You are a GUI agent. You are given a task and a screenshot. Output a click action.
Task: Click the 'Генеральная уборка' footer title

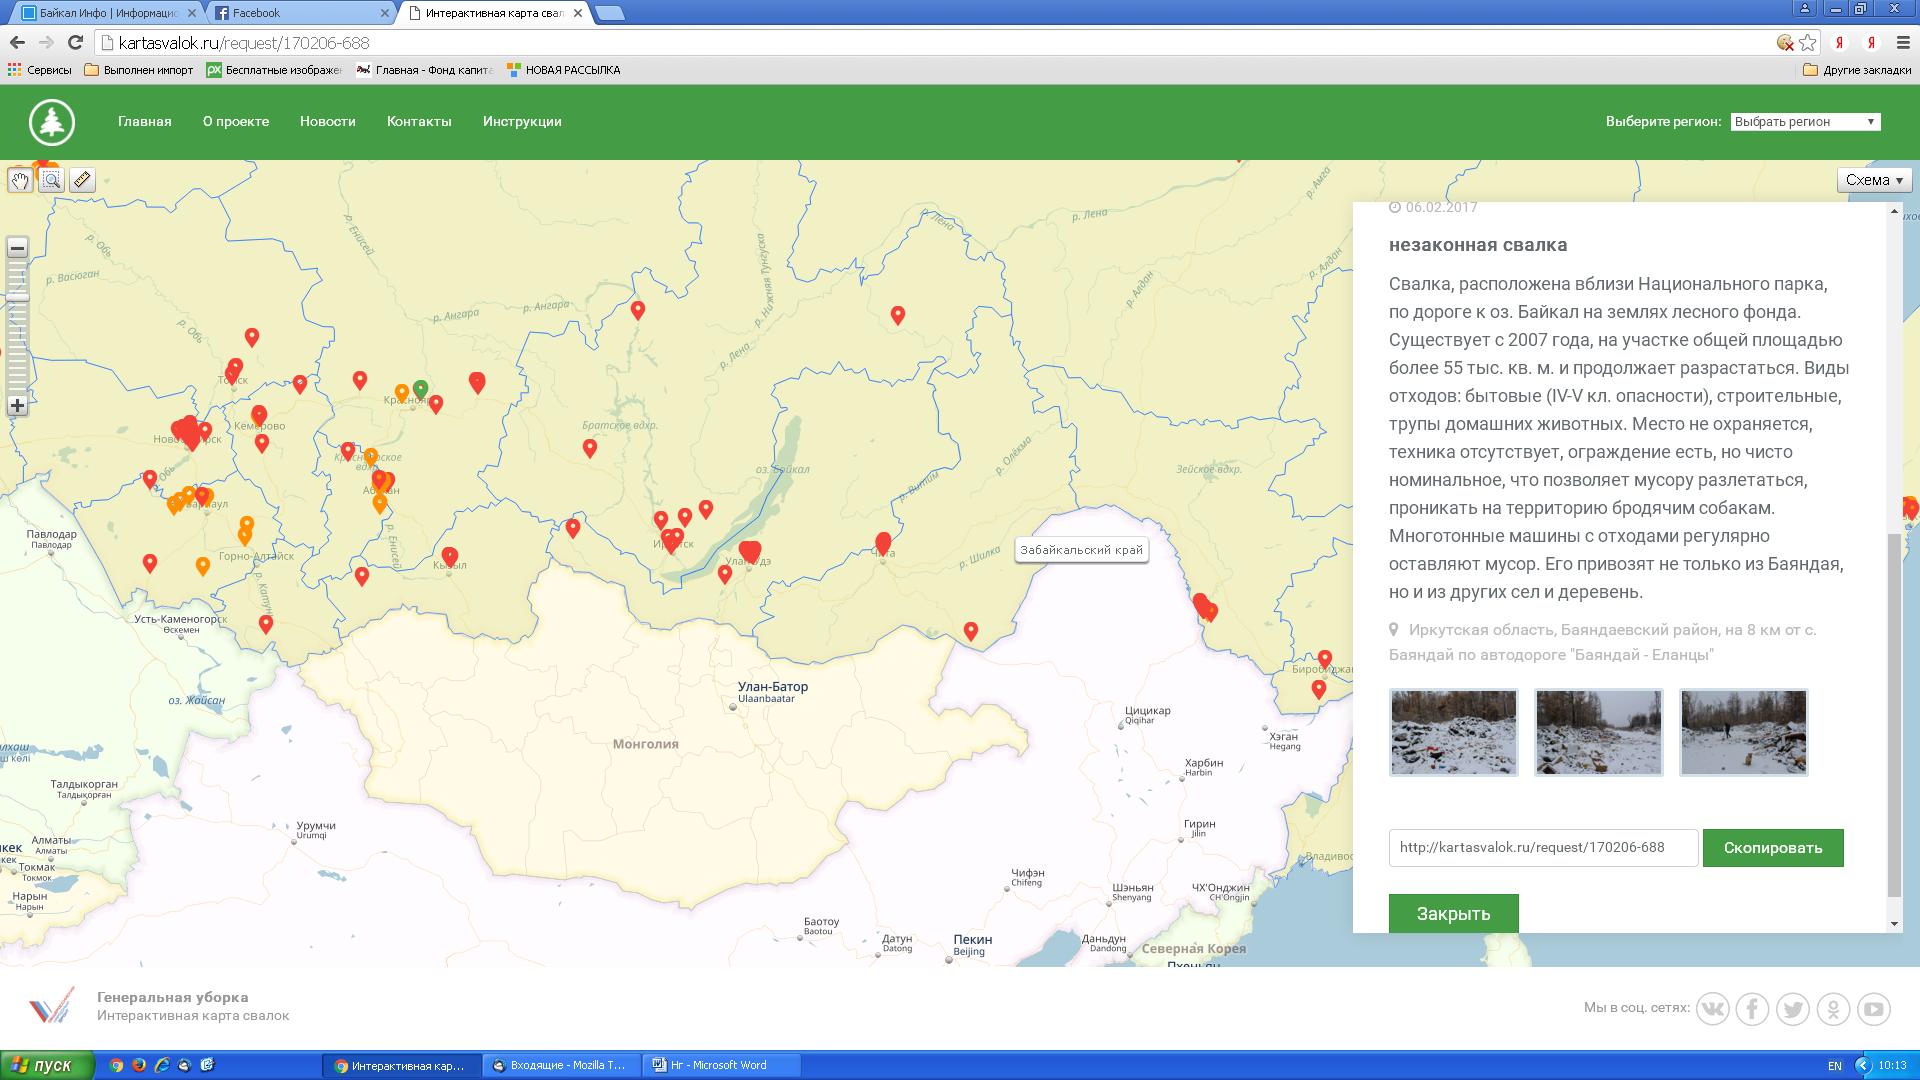click(x=173, y=997)
